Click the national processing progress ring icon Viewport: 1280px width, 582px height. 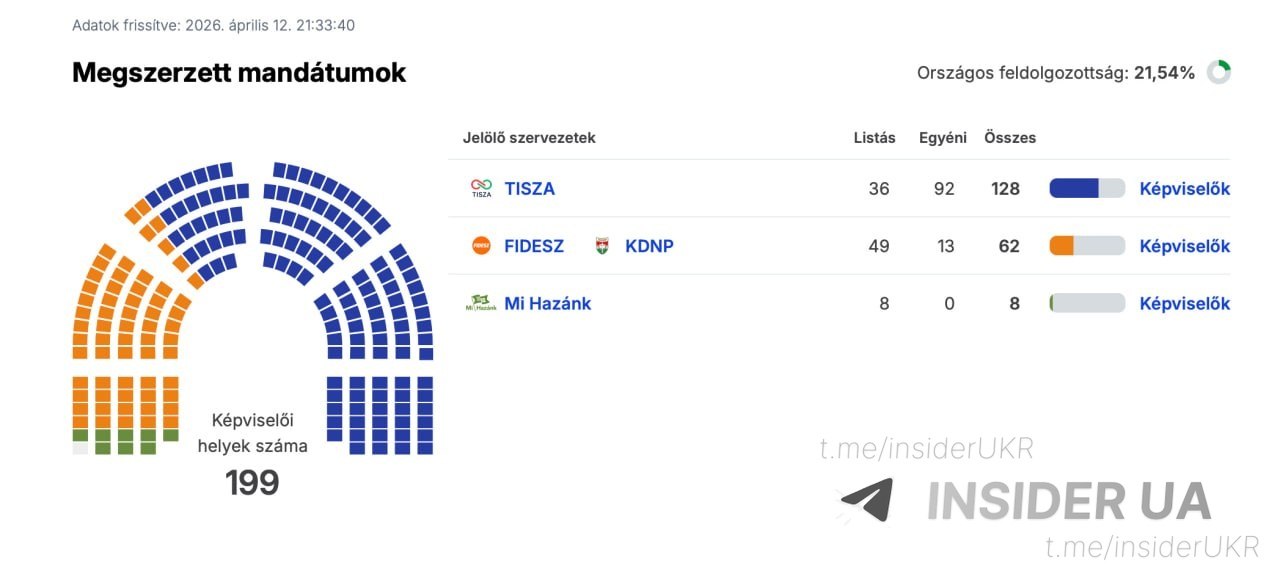pos(1218,72)
